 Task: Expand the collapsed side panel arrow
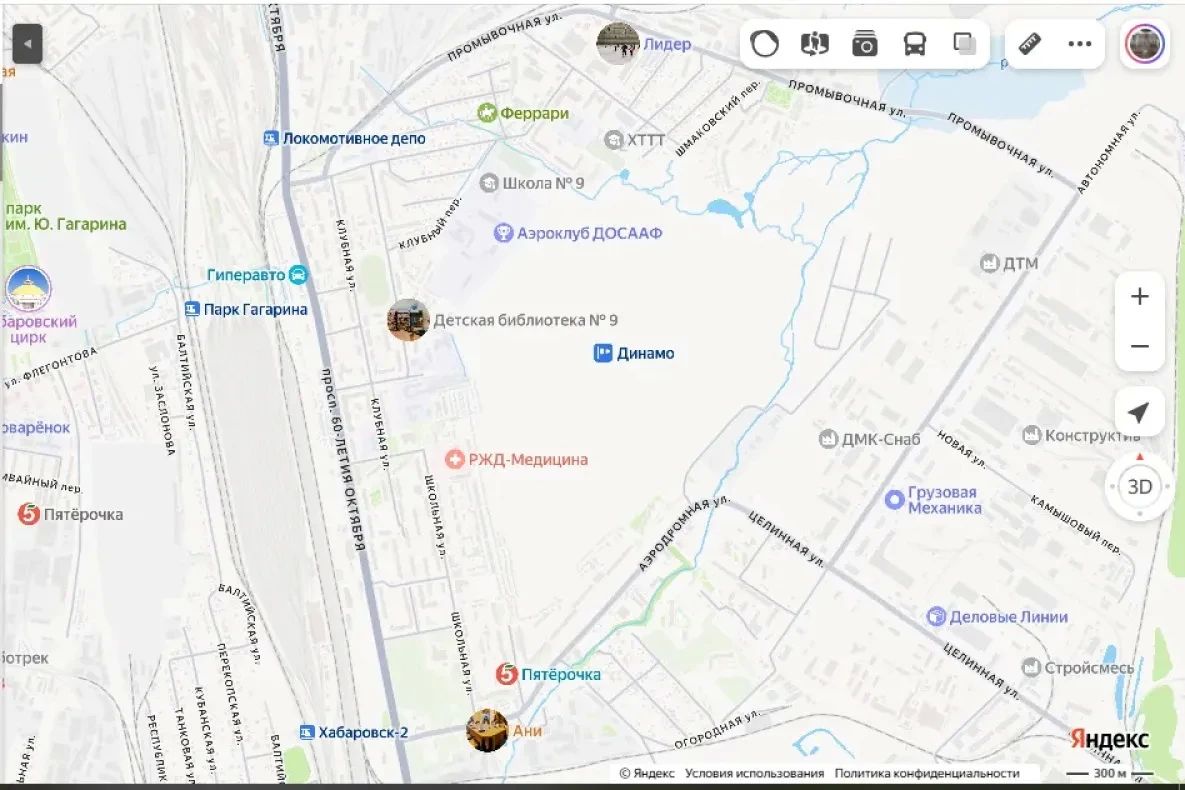click(x=27, y=44)
